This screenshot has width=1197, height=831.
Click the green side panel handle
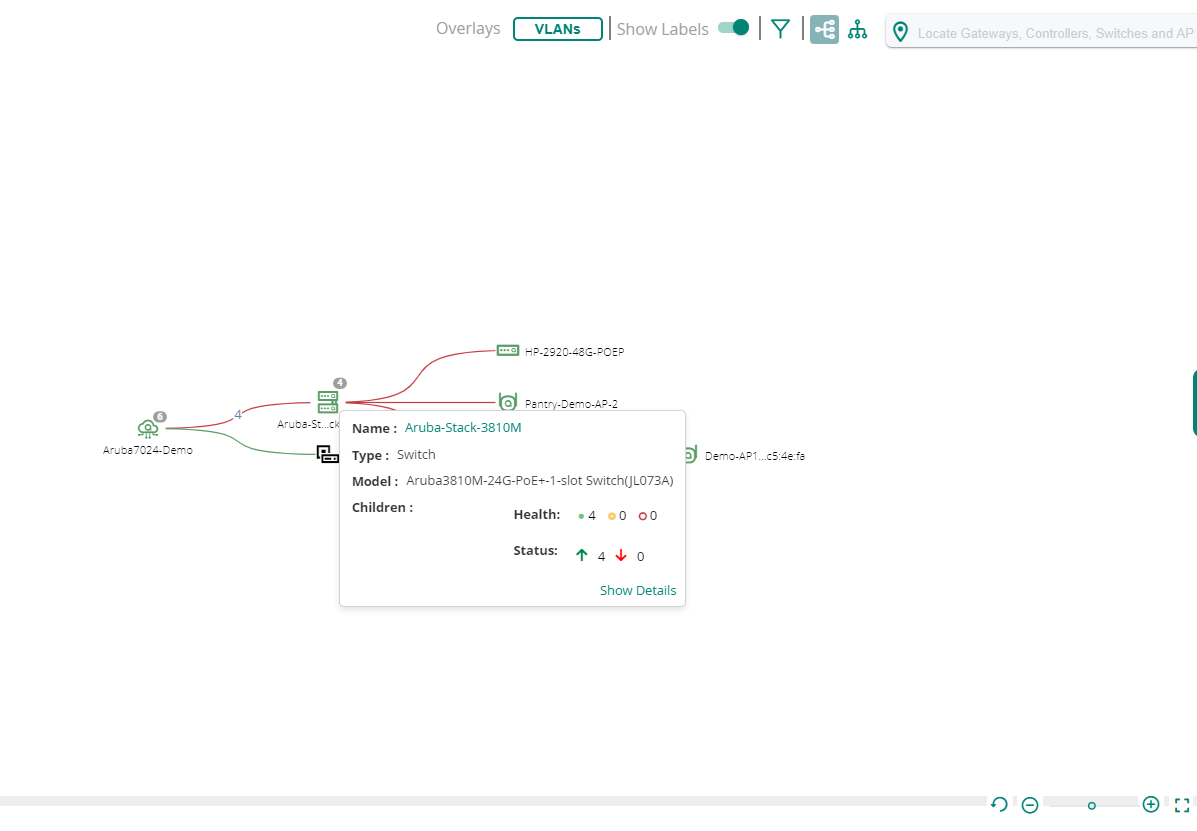[1194, 403]
